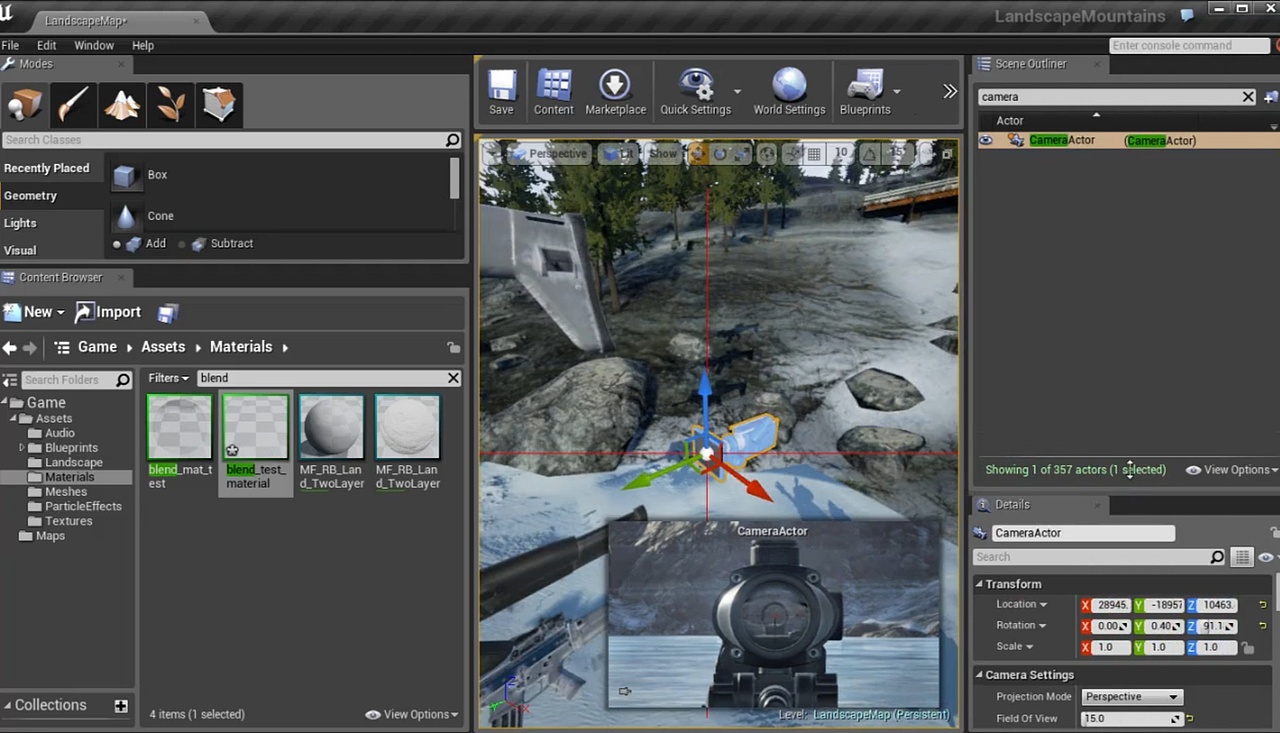This screenshot has height=733, width=1280.
Task: Select the Landscape editing mode
Action: tap(121, 105)
